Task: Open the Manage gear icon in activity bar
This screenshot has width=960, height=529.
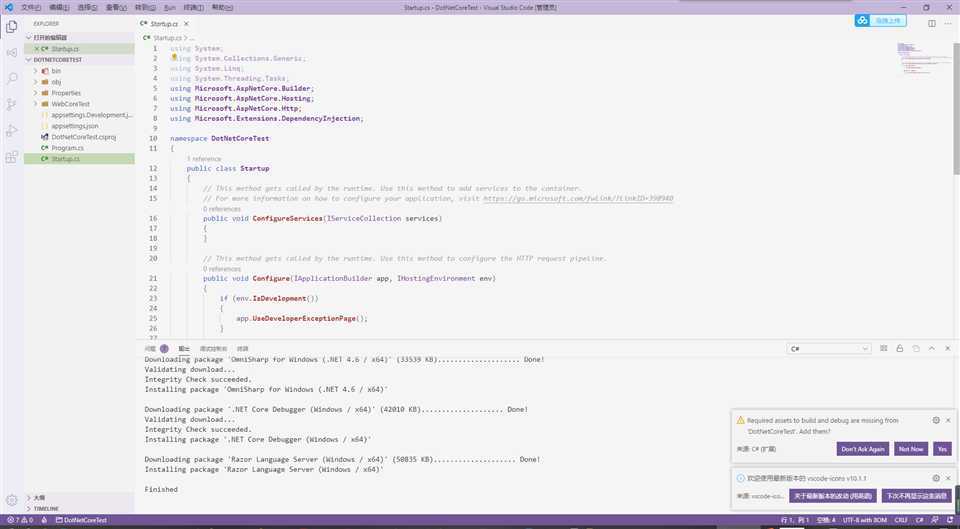Action: (x=12, y=500)
